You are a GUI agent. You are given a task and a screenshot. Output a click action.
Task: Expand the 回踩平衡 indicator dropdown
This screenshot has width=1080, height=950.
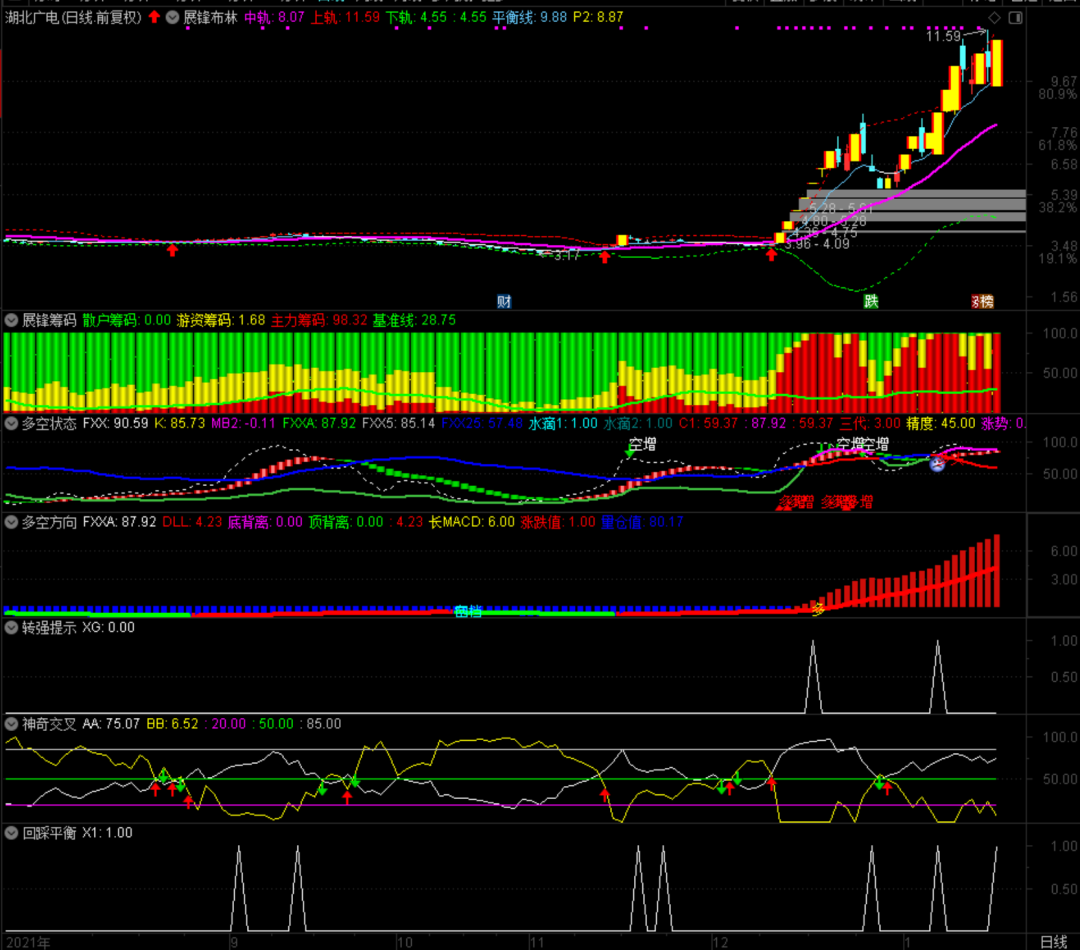(x=11, y=832)
